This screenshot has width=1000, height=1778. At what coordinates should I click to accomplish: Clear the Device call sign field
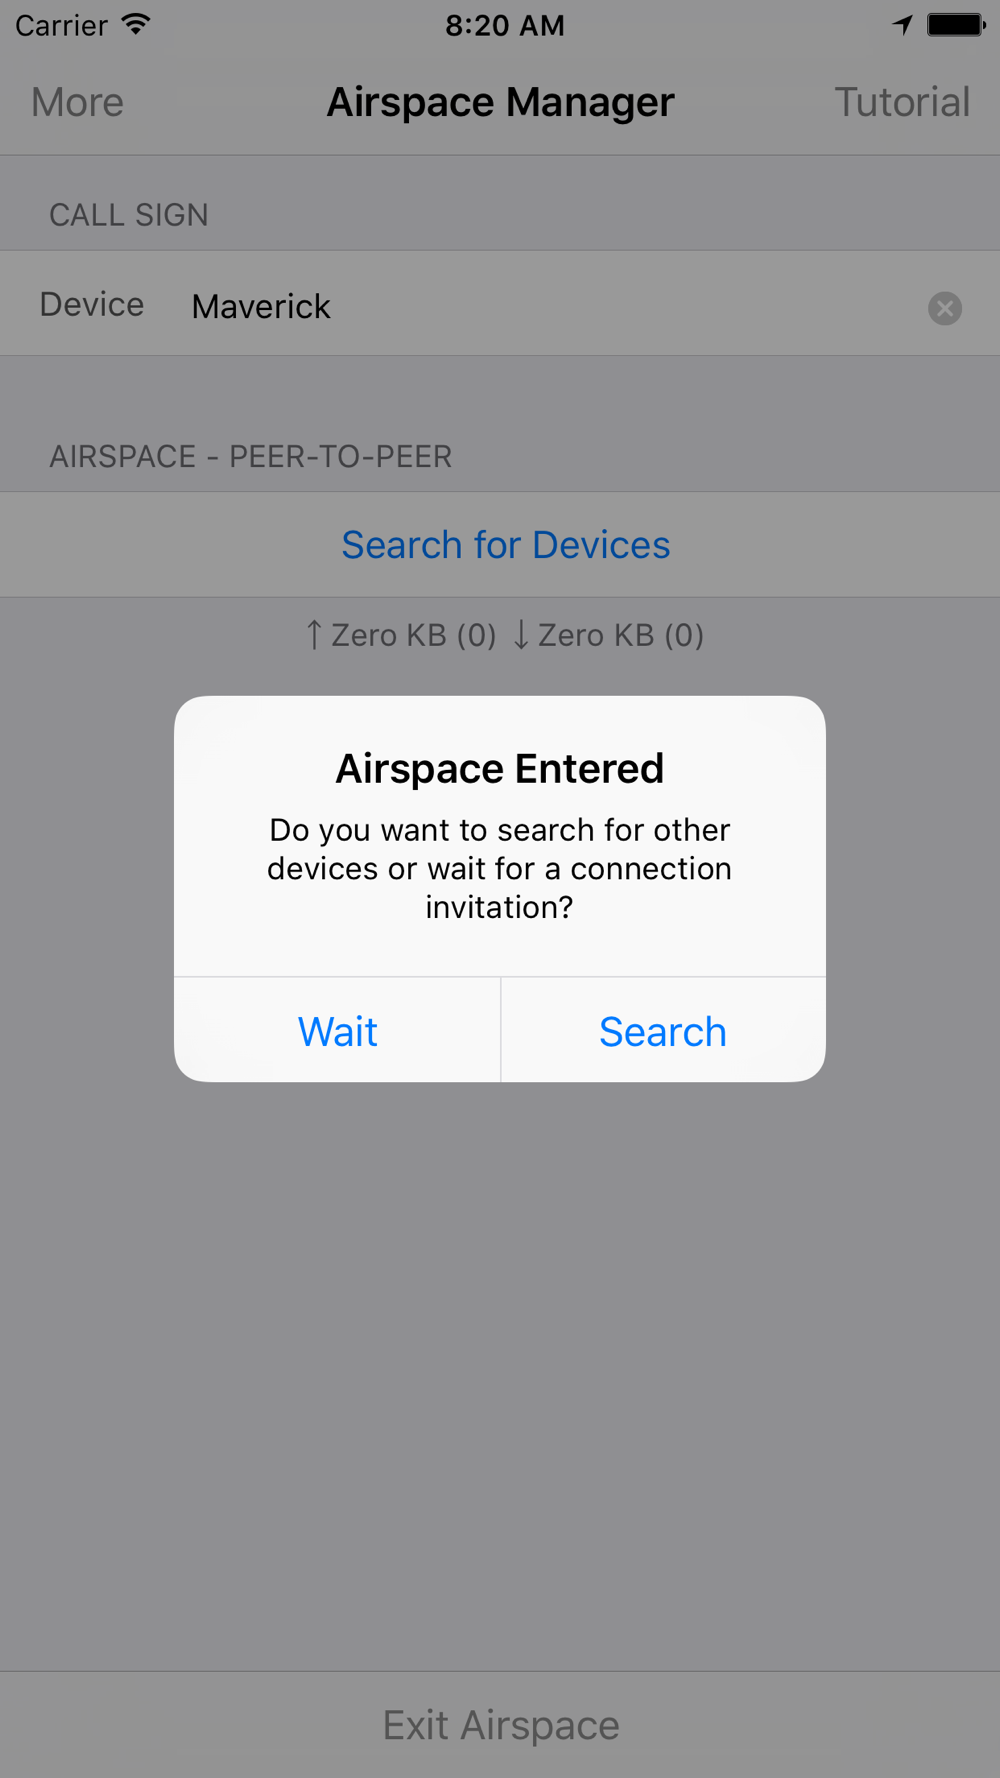(944, 308)
